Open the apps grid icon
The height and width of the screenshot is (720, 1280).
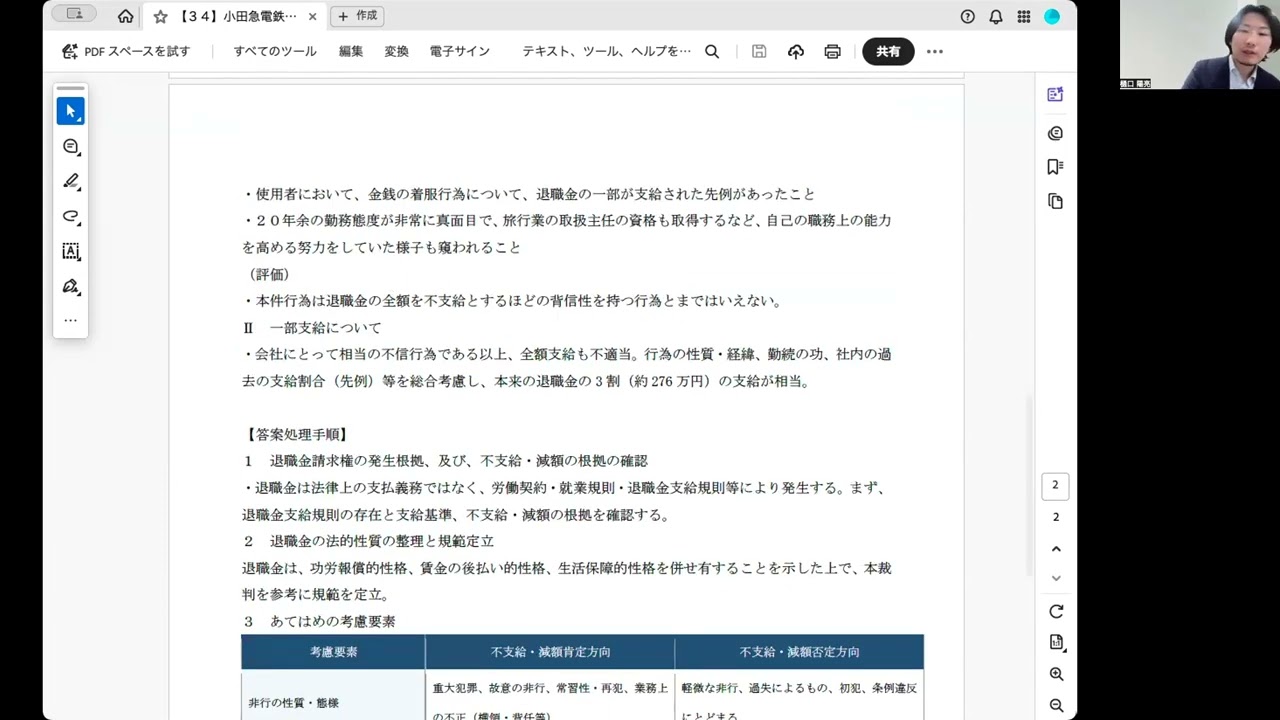coord(1024,16)
